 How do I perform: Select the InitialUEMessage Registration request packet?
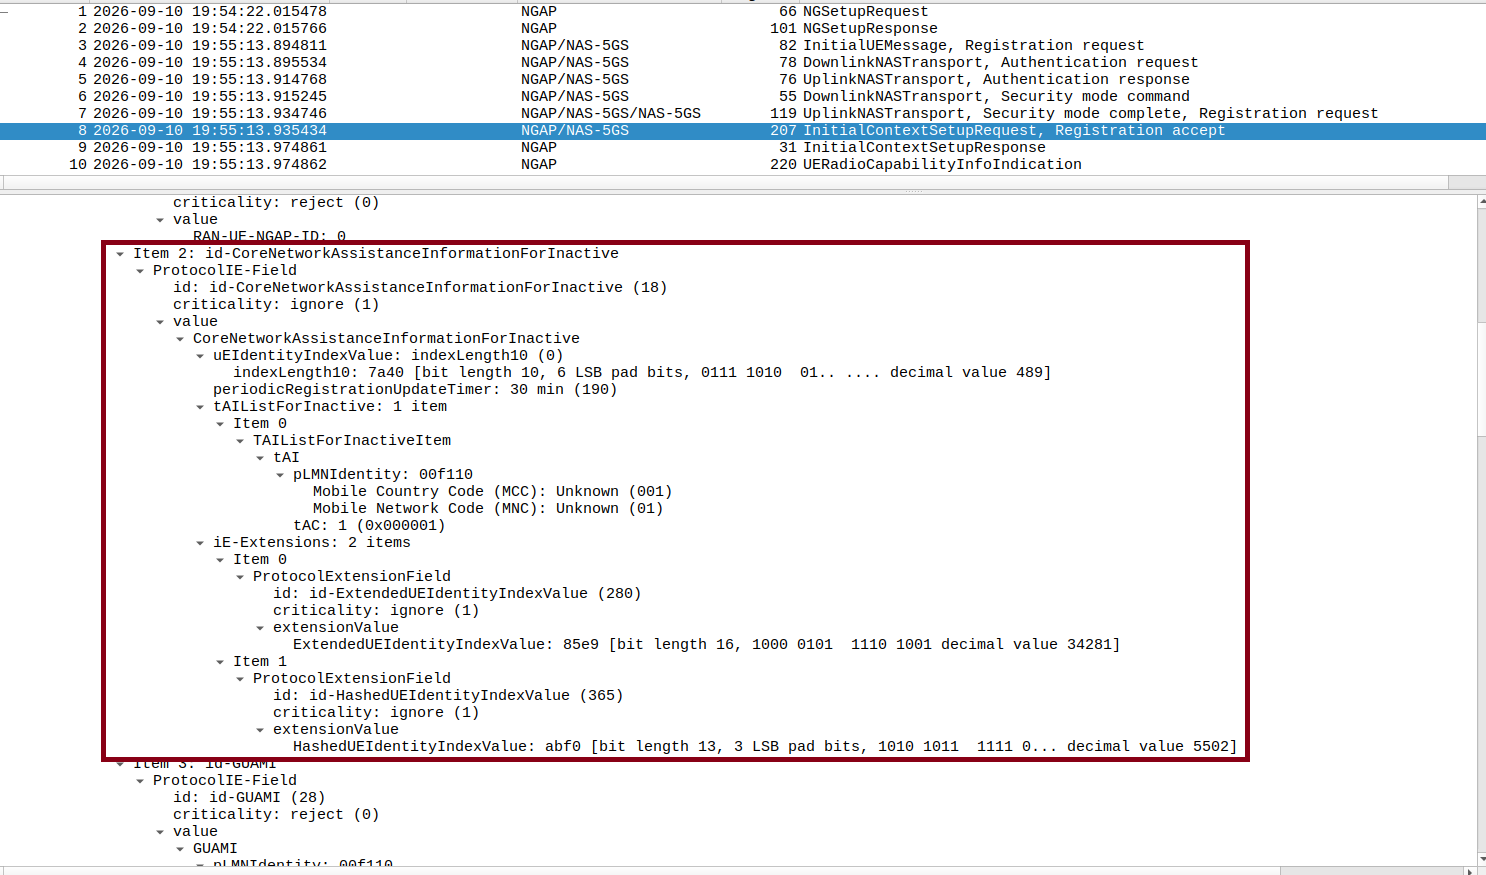(743, 46)
